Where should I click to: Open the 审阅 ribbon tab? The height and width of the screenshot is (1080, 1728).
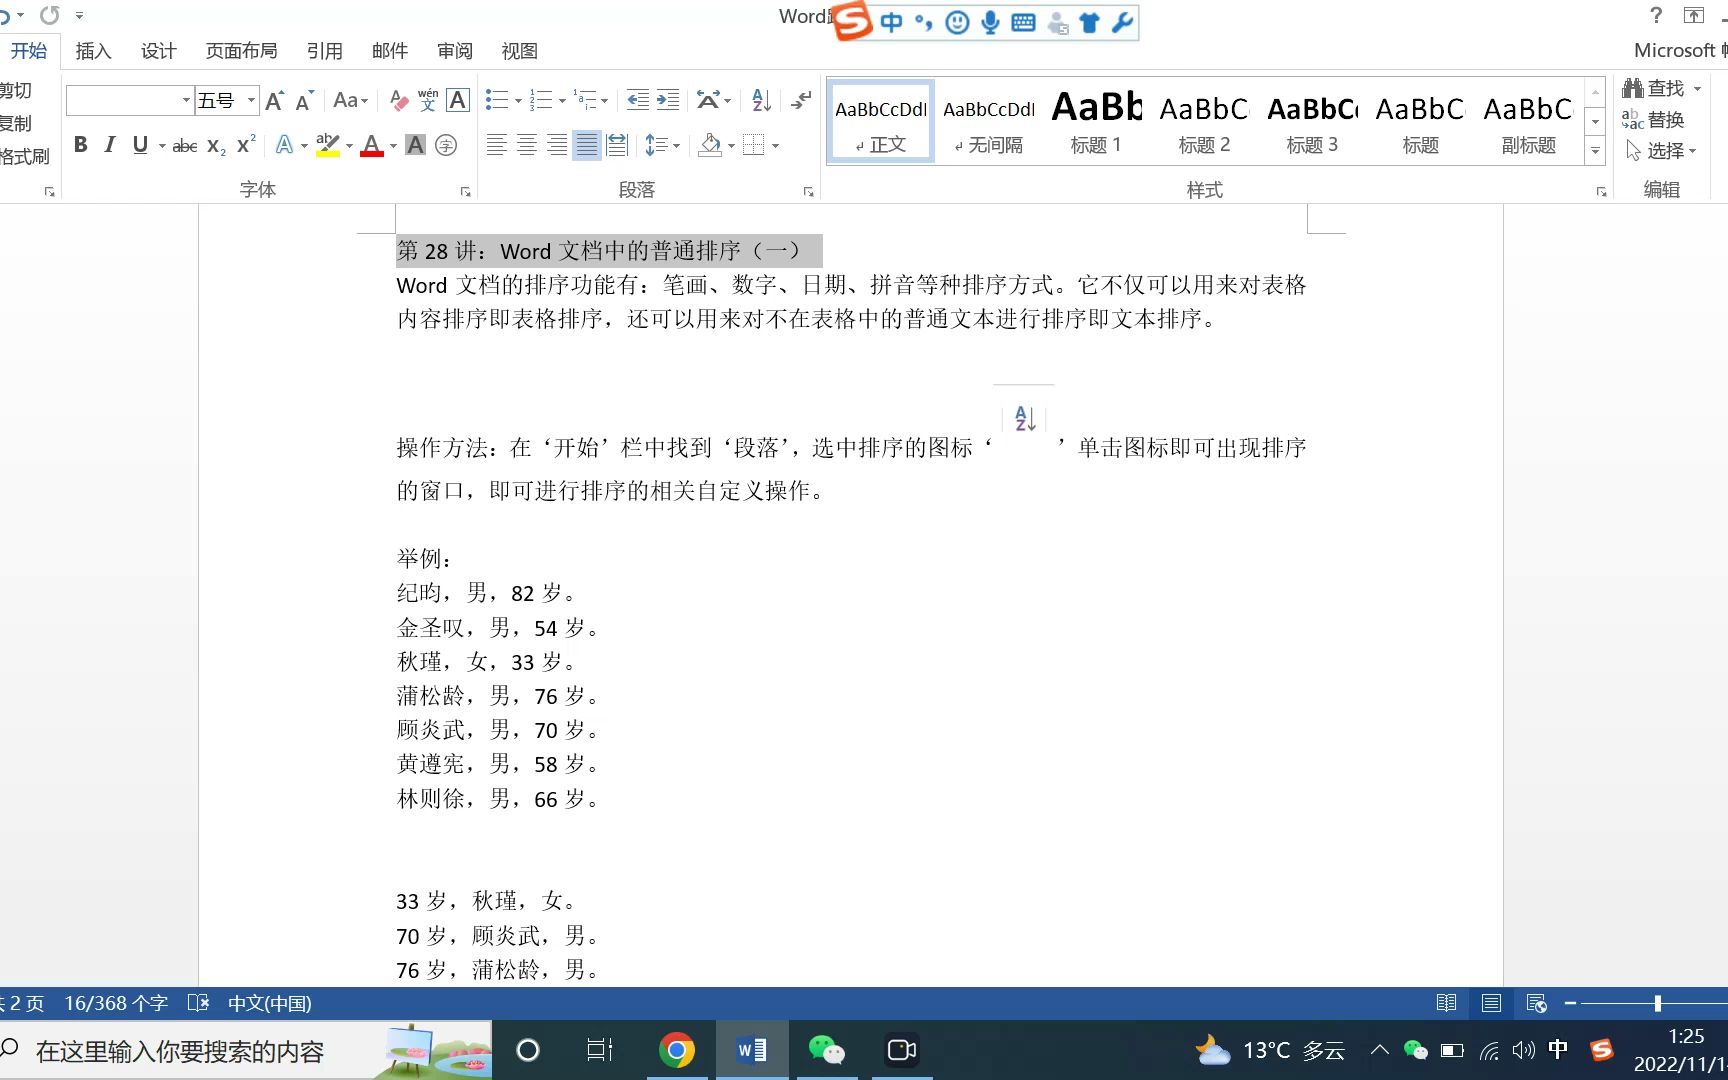pyautogui.click(x=453, y=50)
